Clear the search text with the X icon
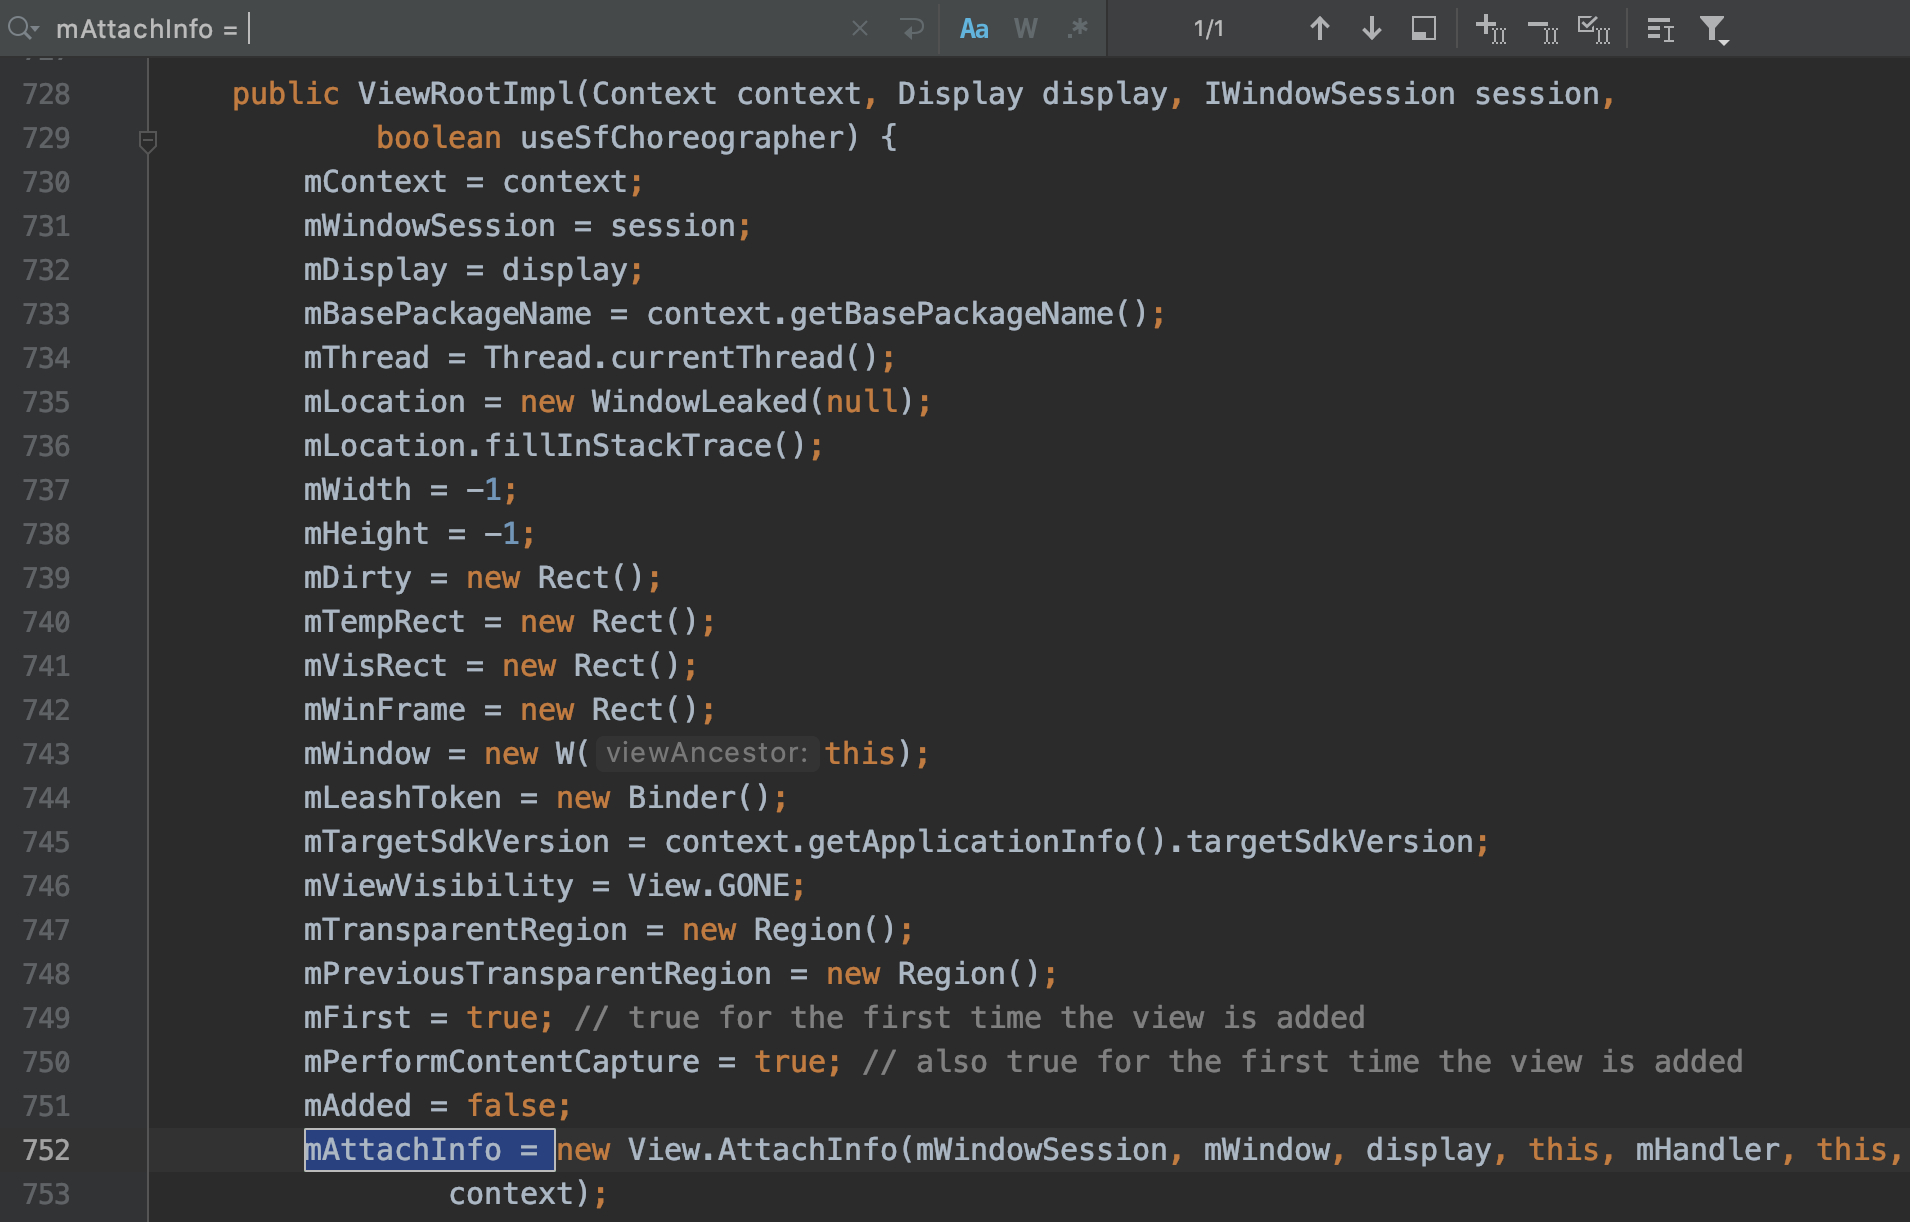The image size is (1910, 1222). click(x=860, y=29)
